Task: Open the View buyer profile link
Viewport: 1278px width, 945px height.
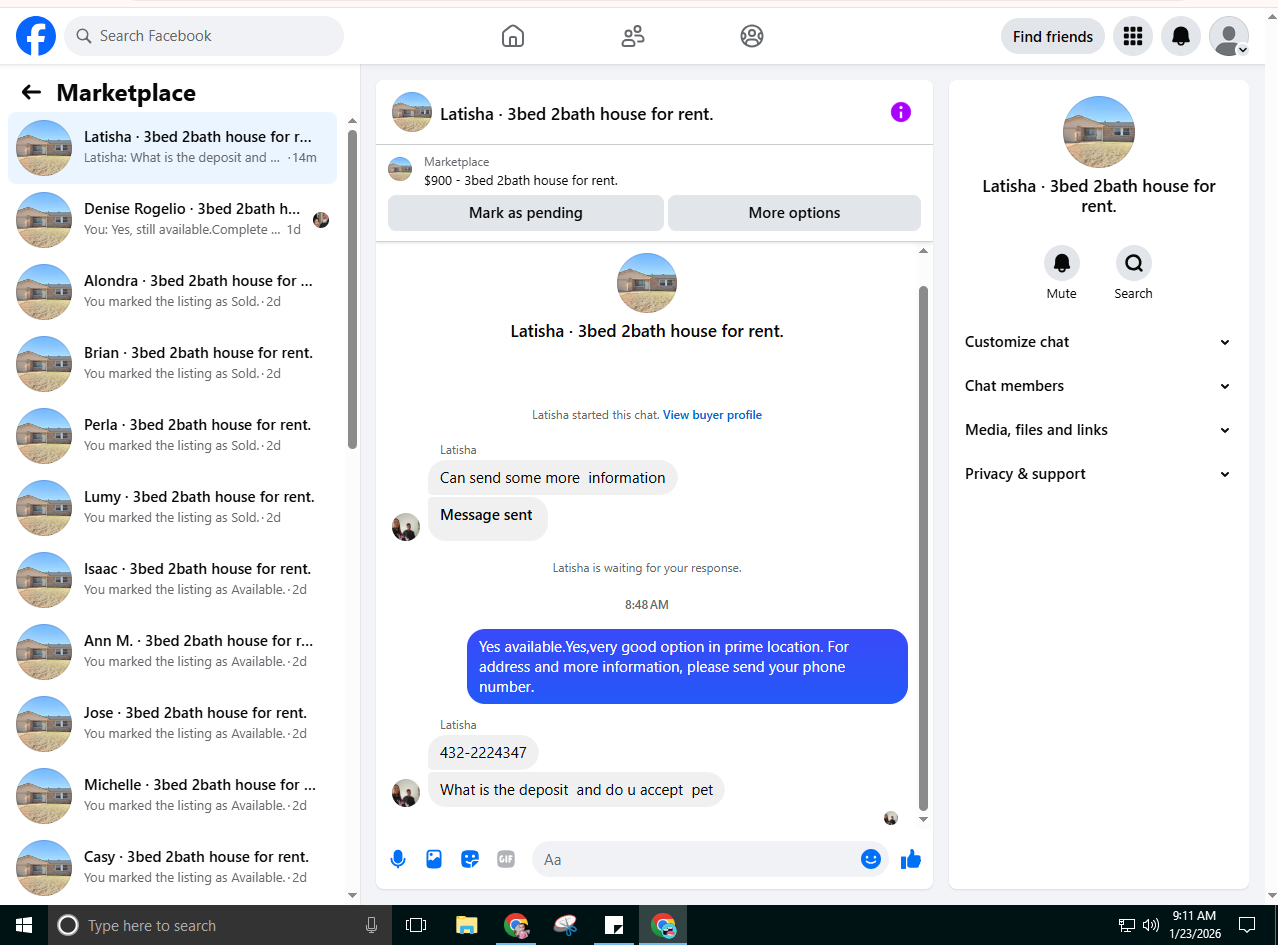Action: point(712,415)
